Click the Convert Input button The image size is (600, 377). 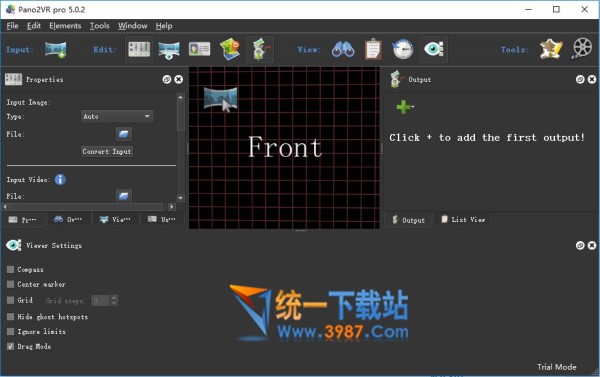point(107,152)
